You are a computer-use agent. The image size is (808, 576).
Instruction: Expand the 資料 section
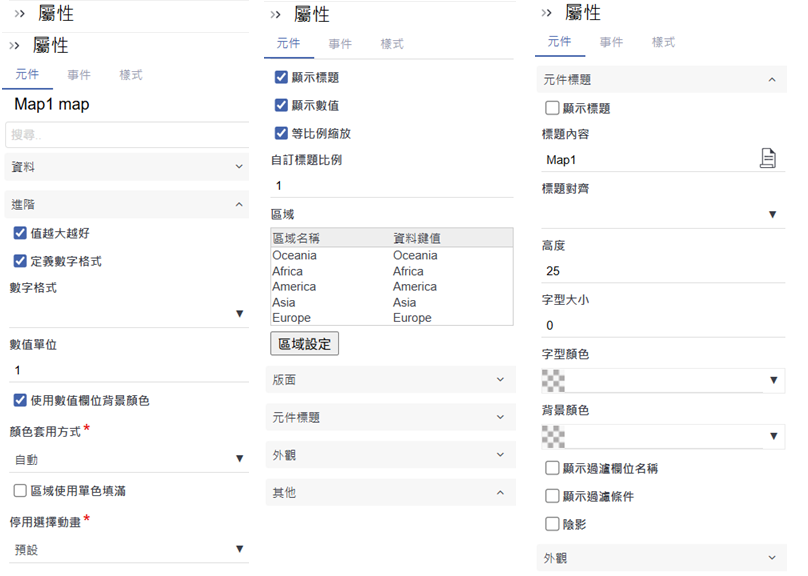coord(127,167)
